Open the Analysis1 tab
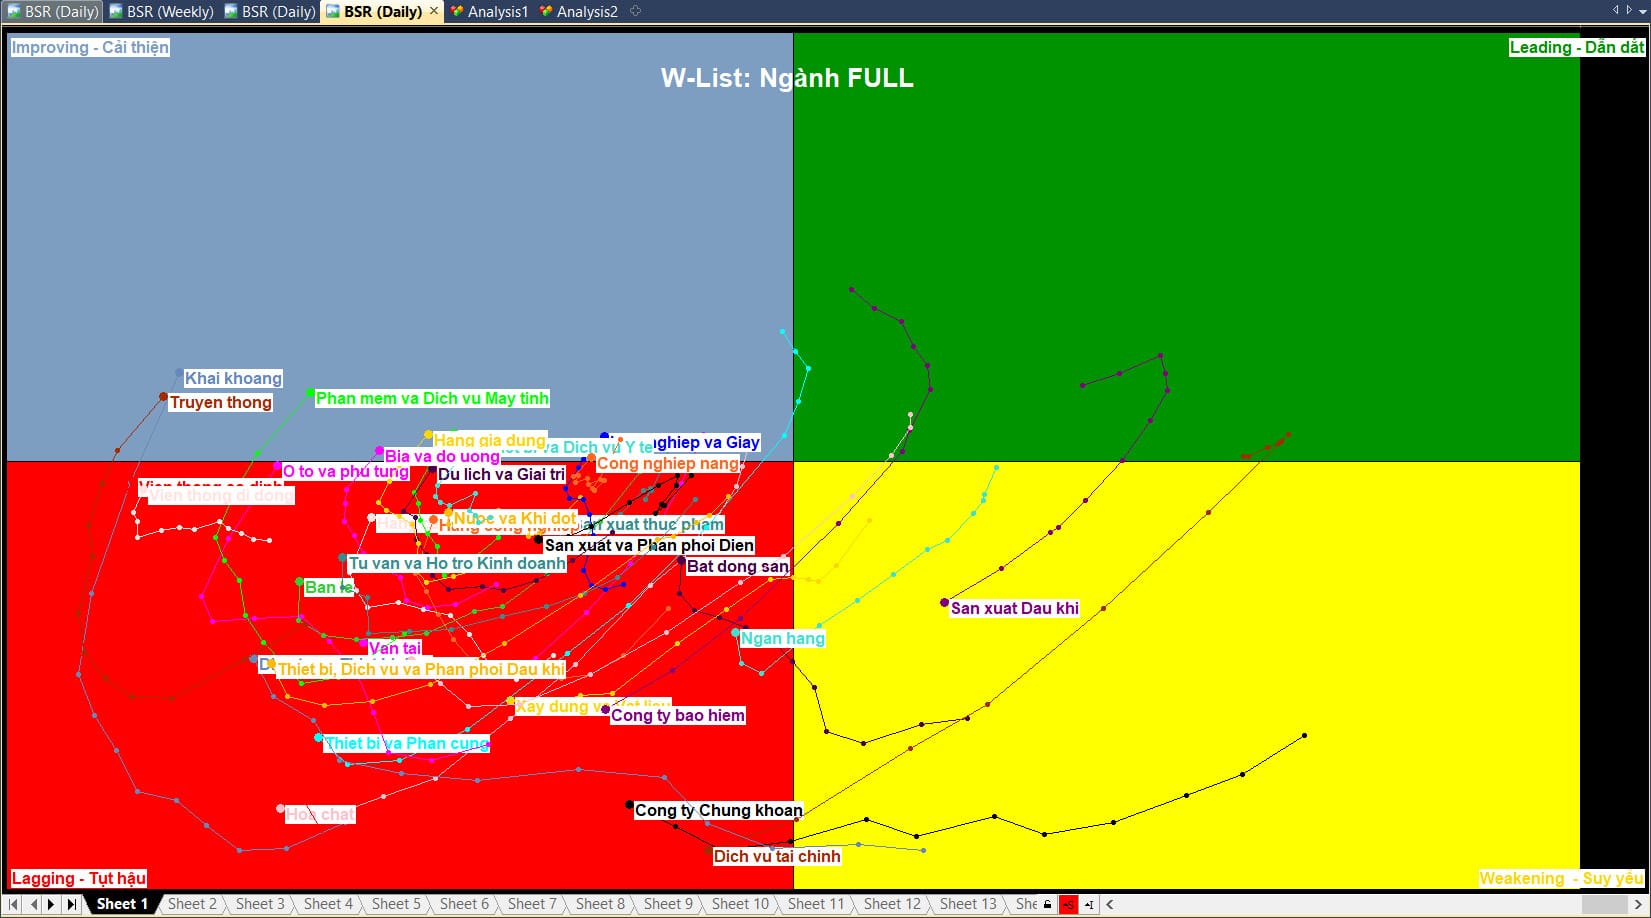1651x918 pixels. [x=489, y=11]
